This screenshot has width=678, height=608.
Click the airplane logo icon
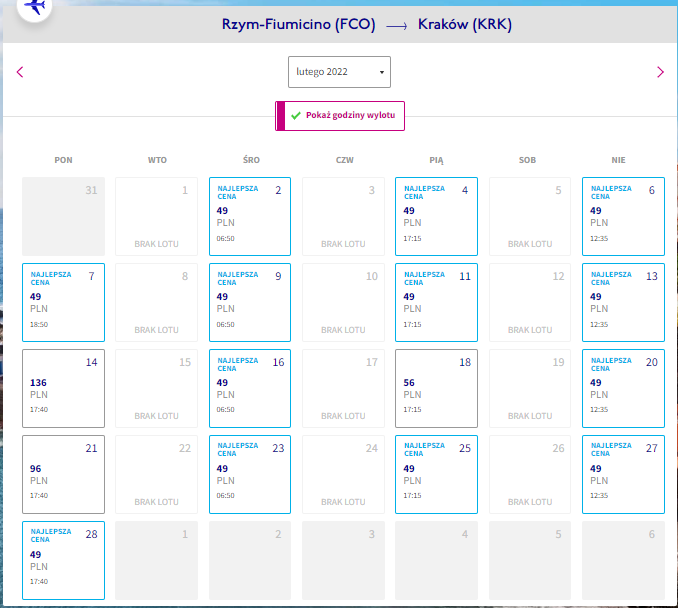coord(35,7)
